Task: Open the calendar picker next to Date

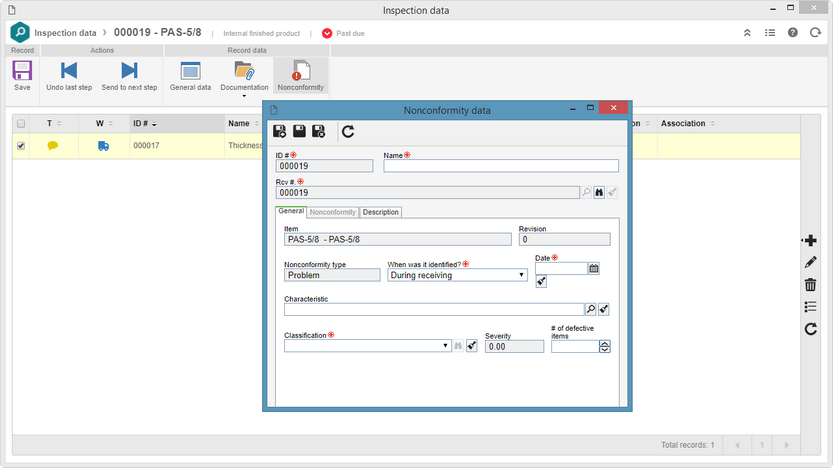Action: point(594,268)
